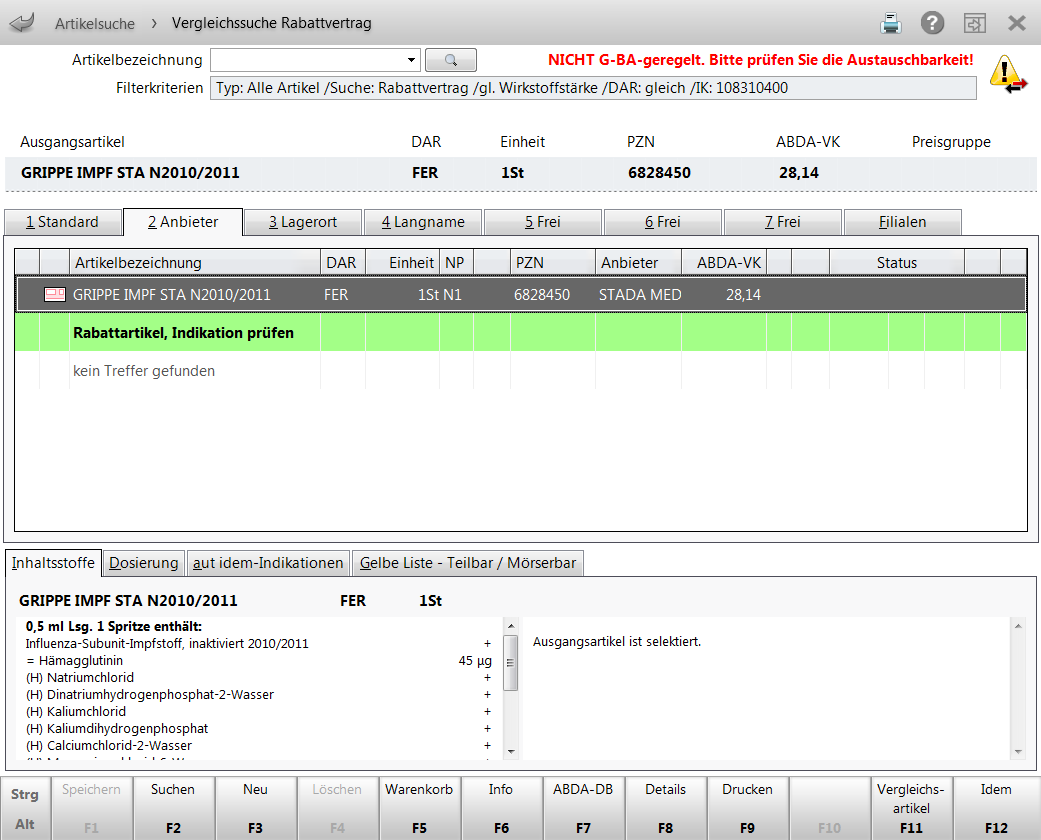Click the Suchen F2 button

(173, 808)
